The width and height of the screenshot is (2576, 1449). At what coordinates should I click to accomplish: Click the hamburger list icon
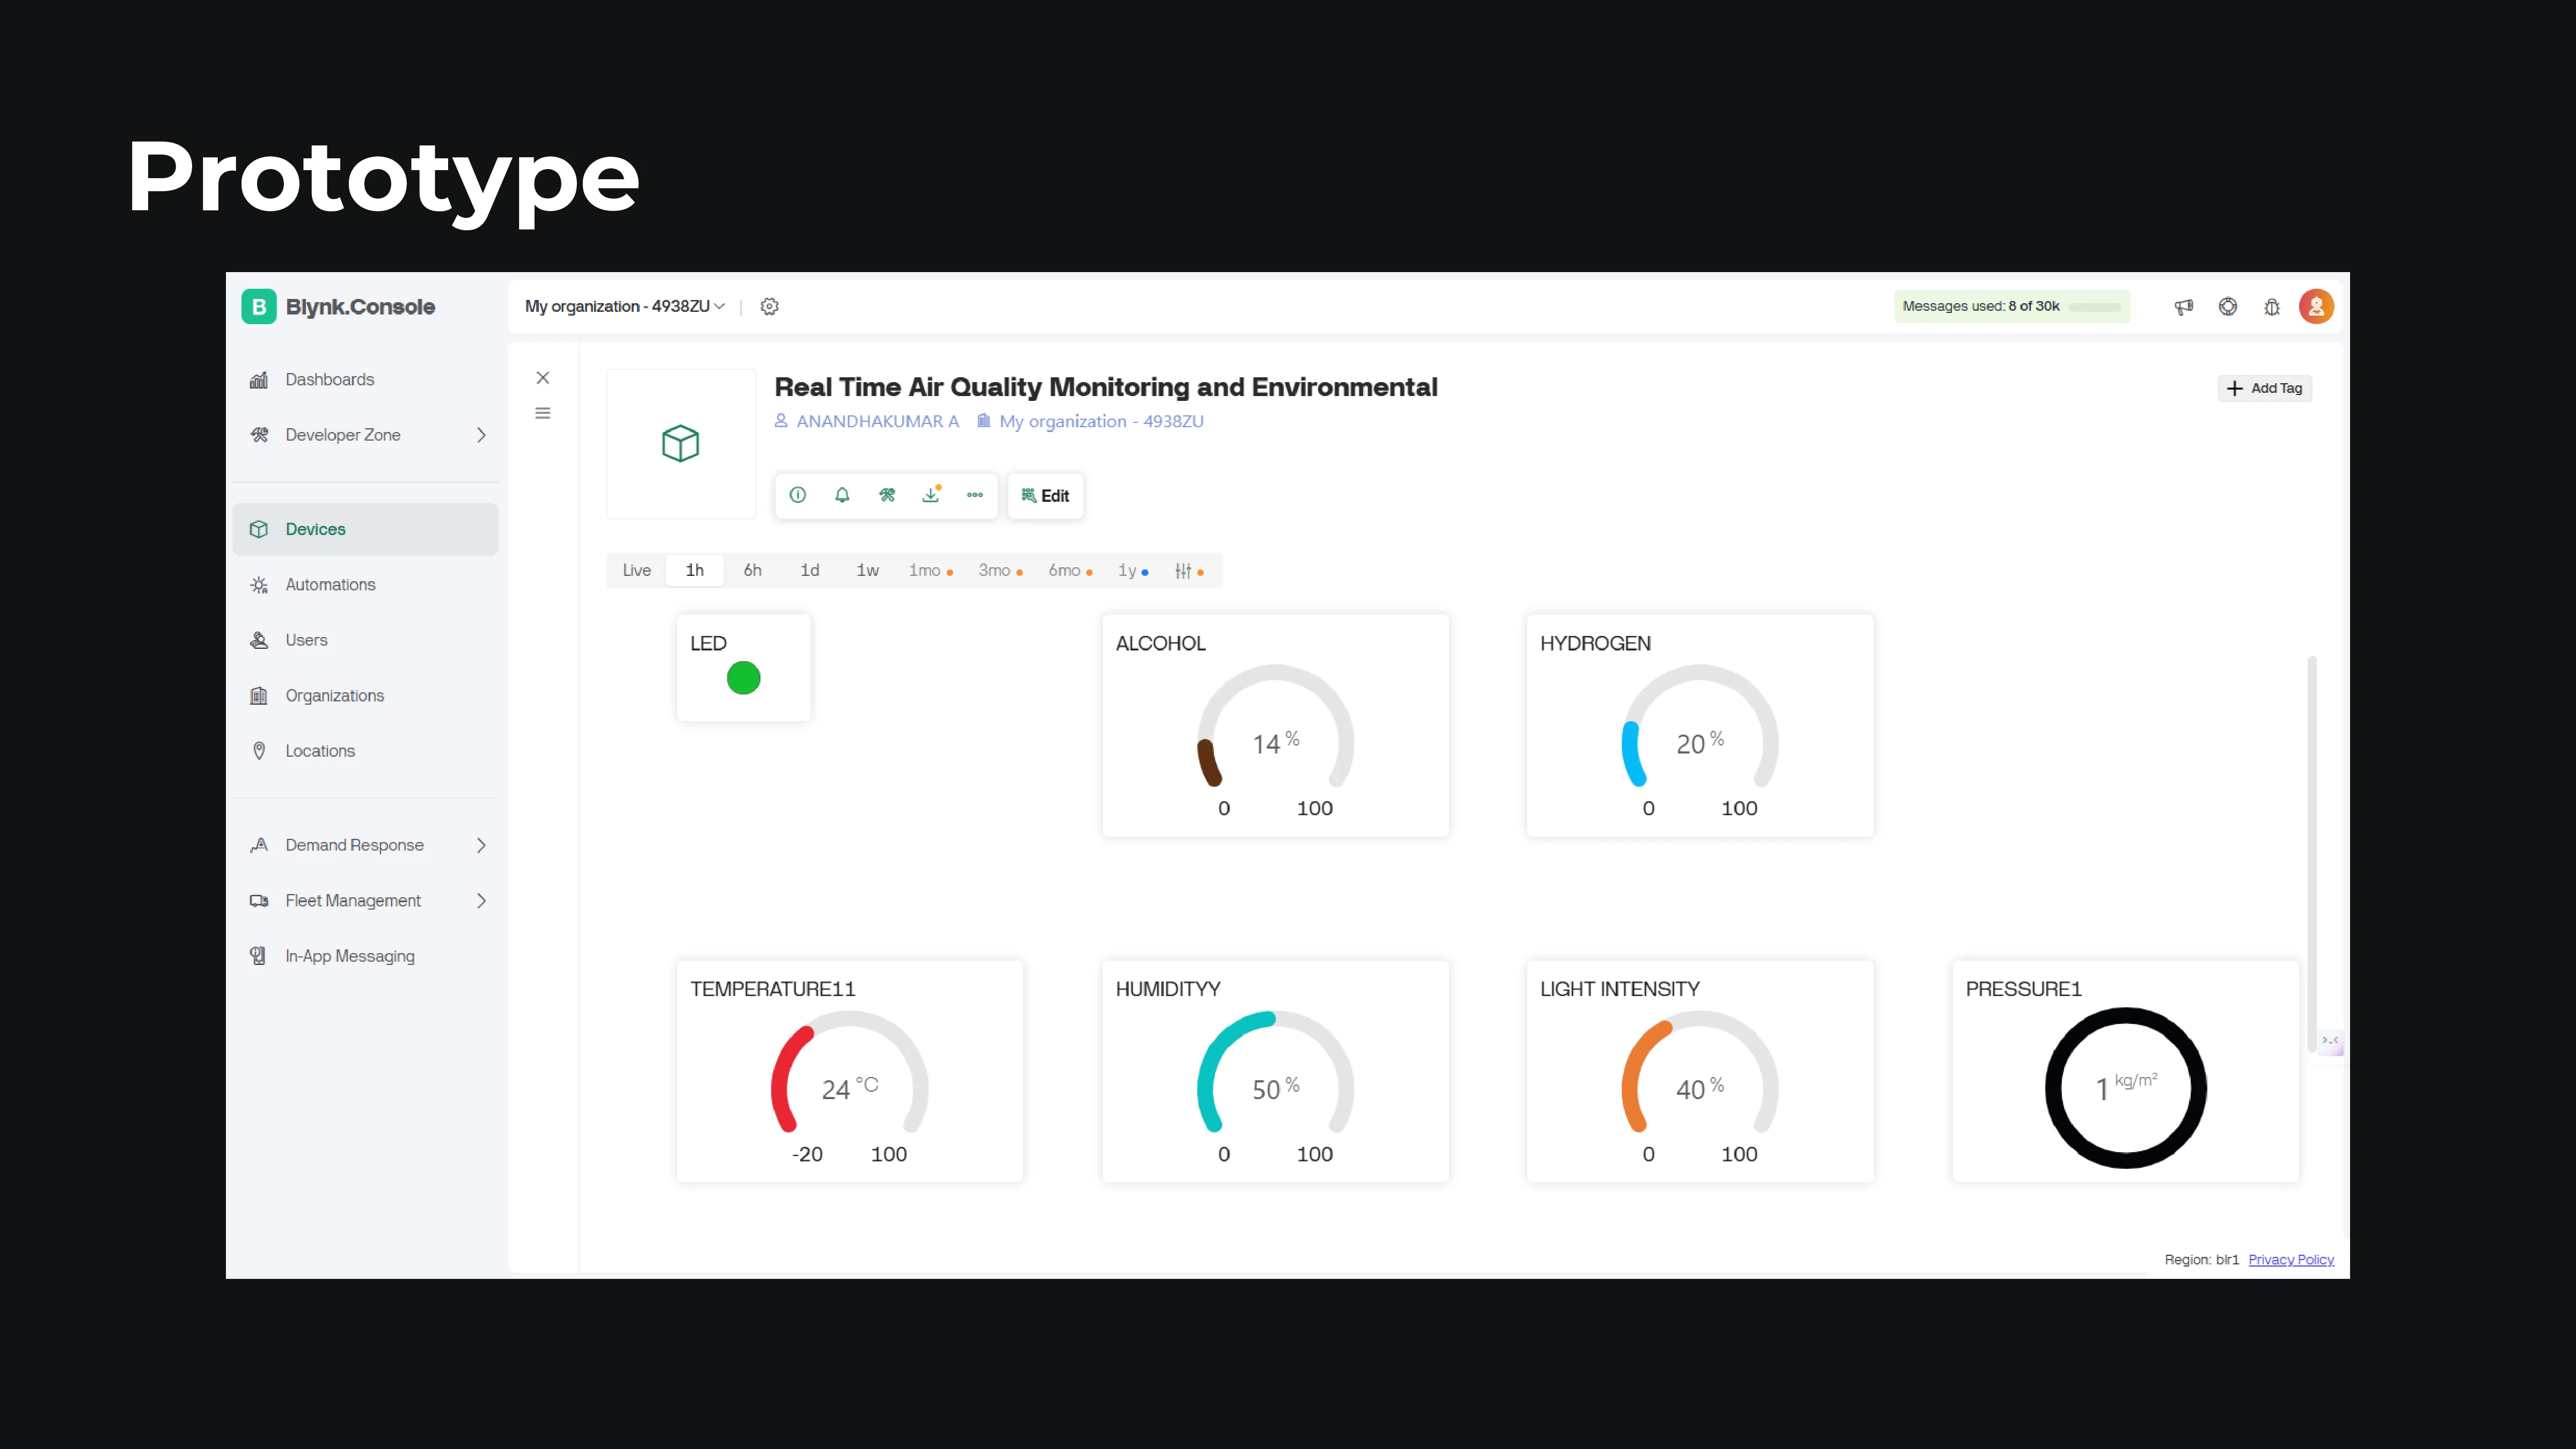click(x=543, y=413)
